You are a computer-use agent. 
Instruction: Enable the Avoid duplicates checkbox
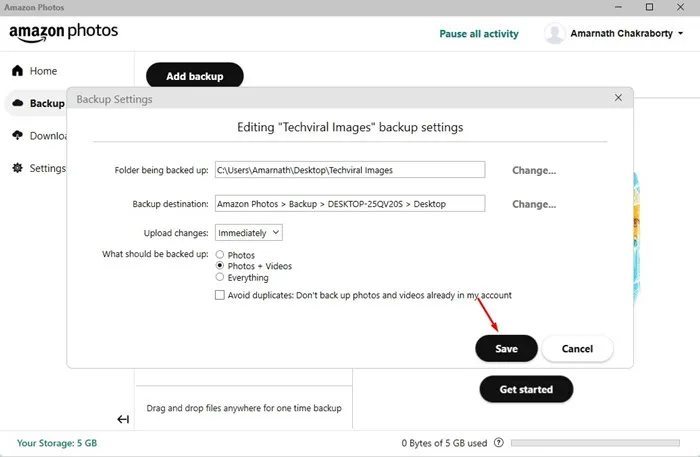(220, 295)
